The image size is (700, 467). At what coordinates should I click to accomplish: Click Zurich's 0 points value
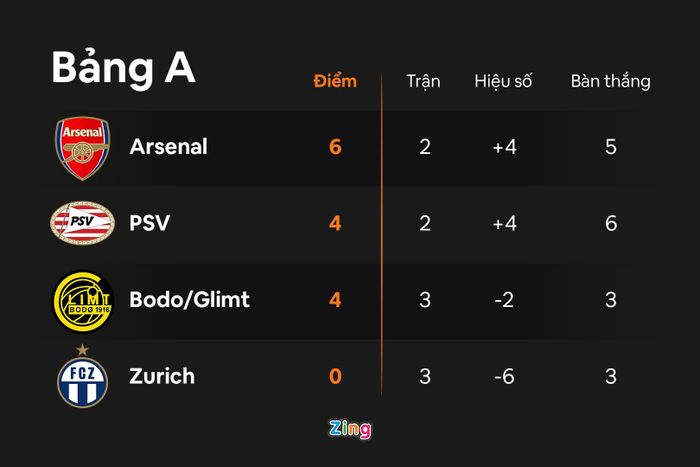coord(335,376)
